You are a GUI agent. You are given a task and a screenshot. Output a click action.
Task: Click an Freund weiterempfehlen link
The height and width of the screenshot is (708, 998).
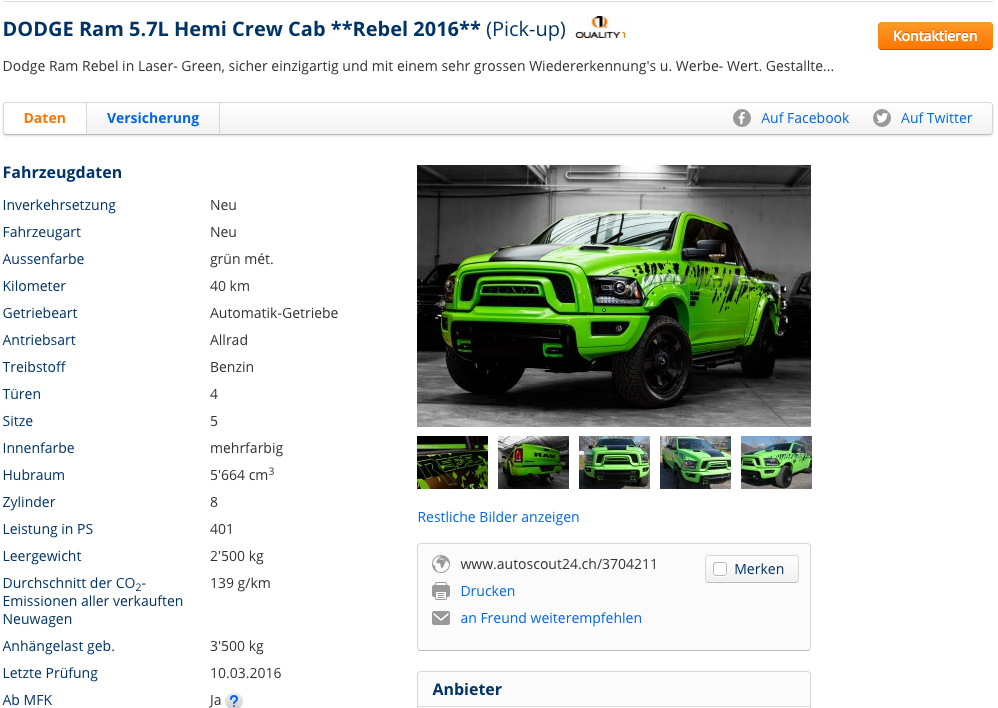click(x=551, y=618)
